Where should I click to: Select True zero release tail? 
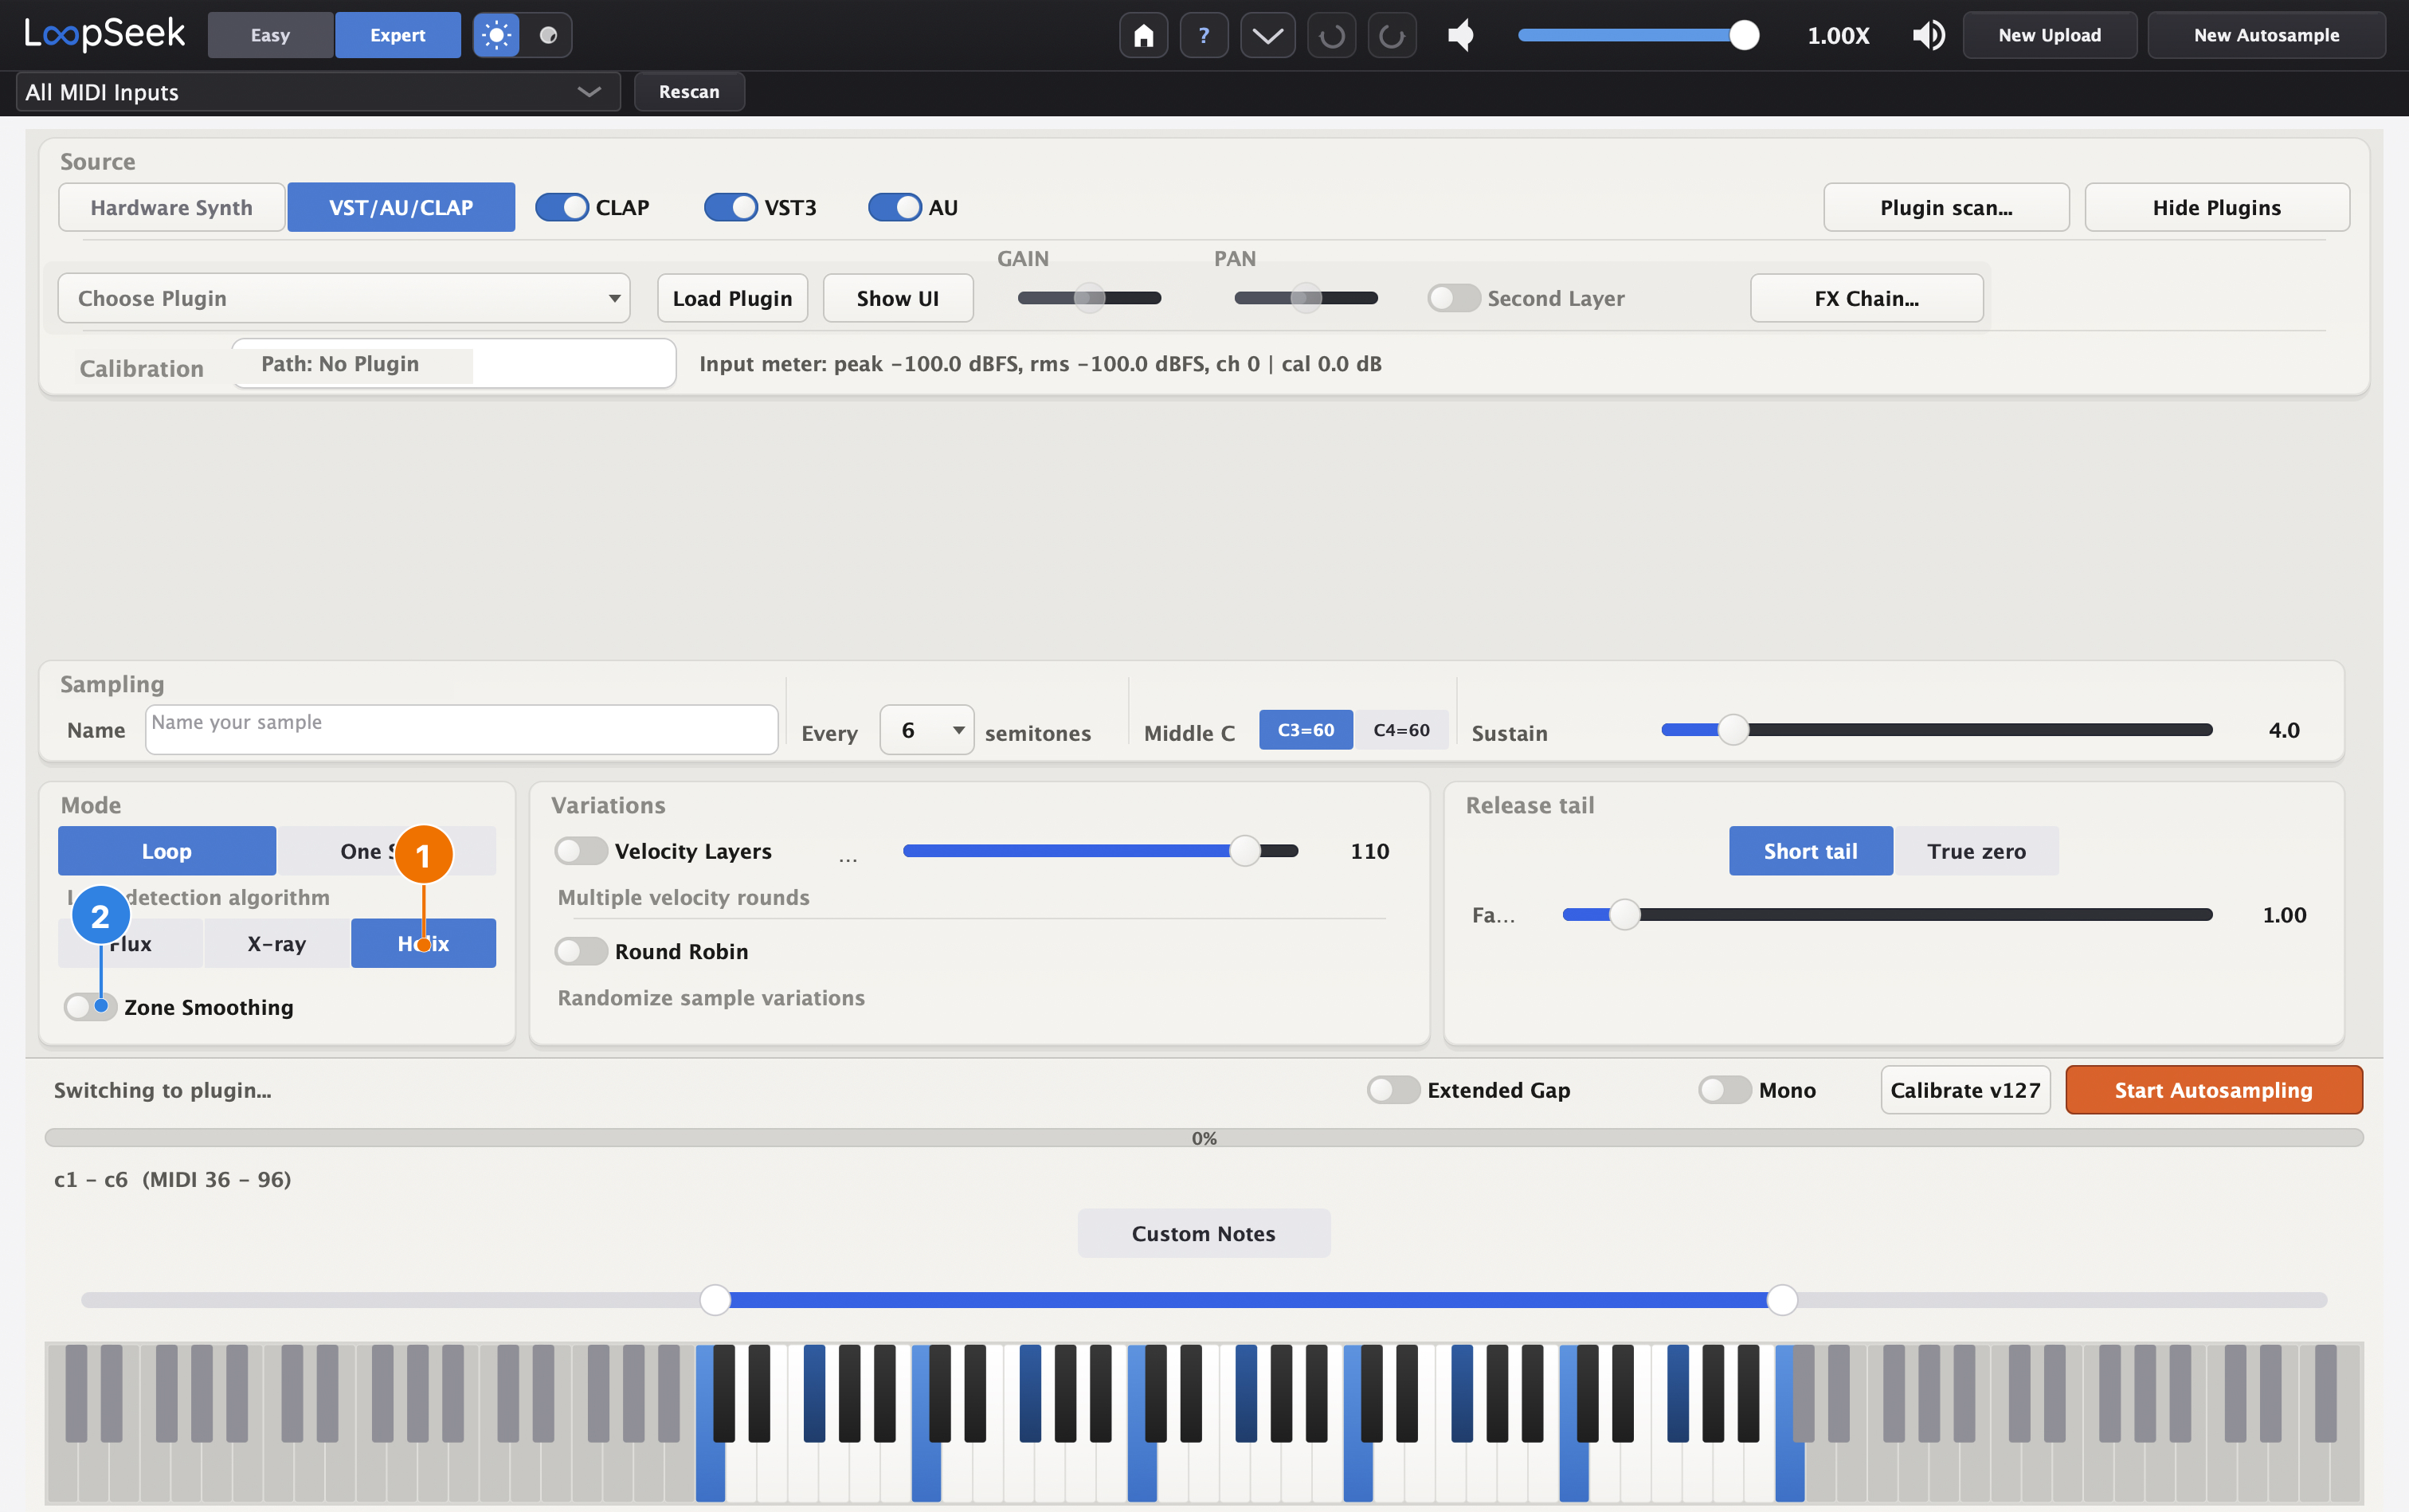[x=1976, y=851]
